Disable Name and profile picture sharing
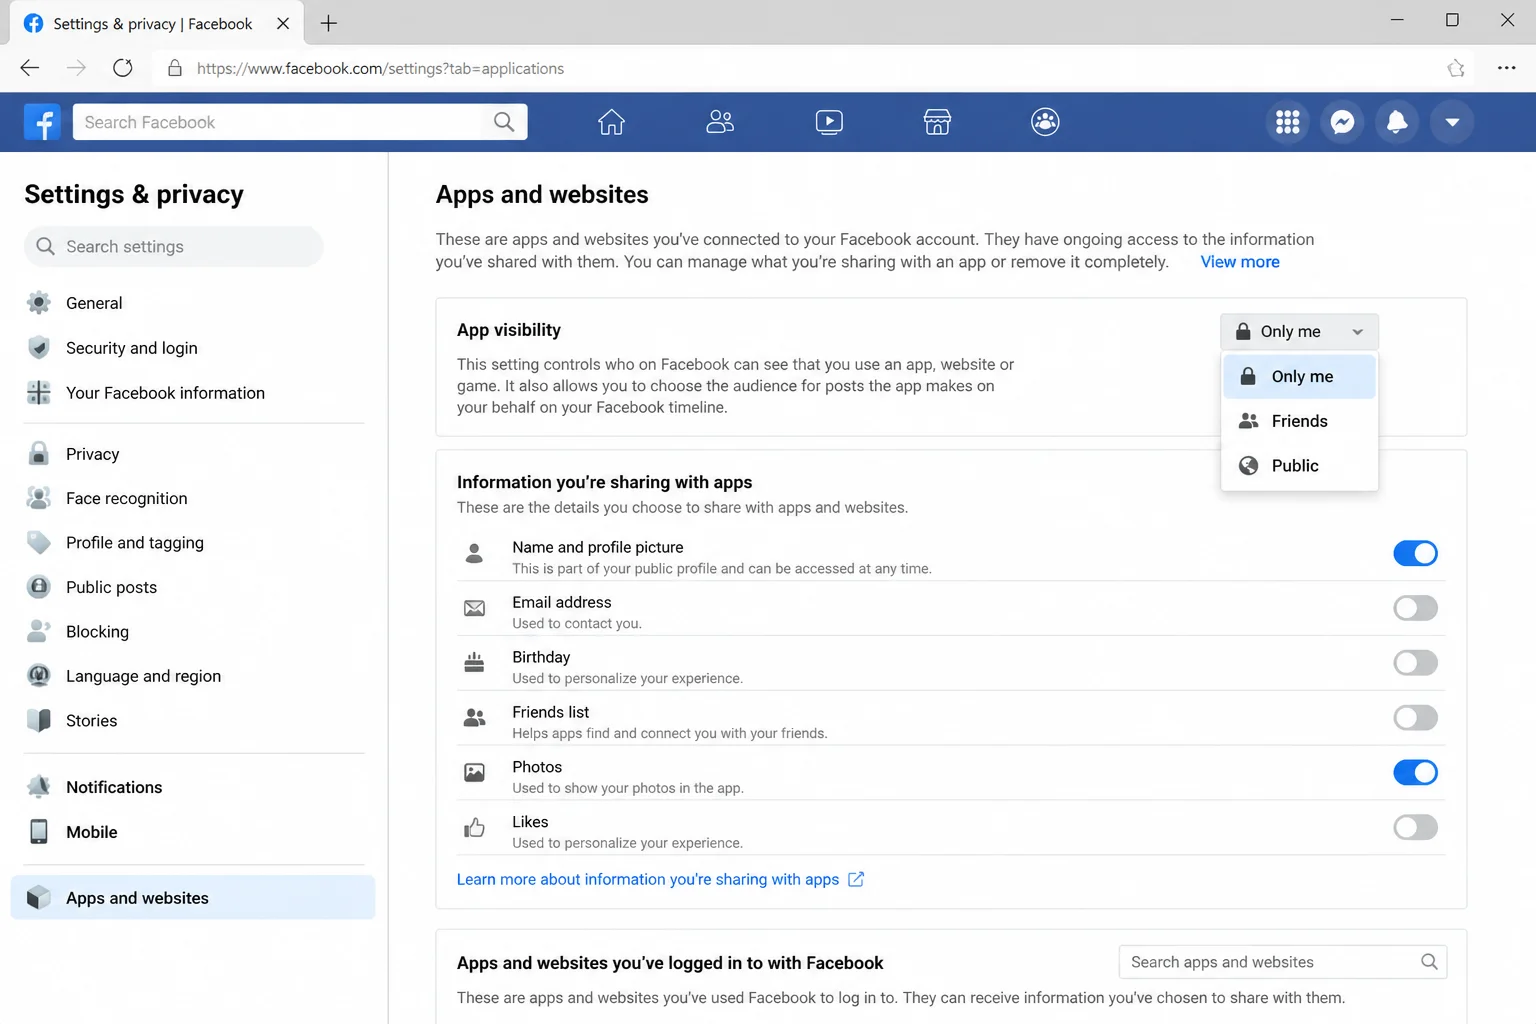Viewport: 1536px width, 1024px height. point(1416,553)
